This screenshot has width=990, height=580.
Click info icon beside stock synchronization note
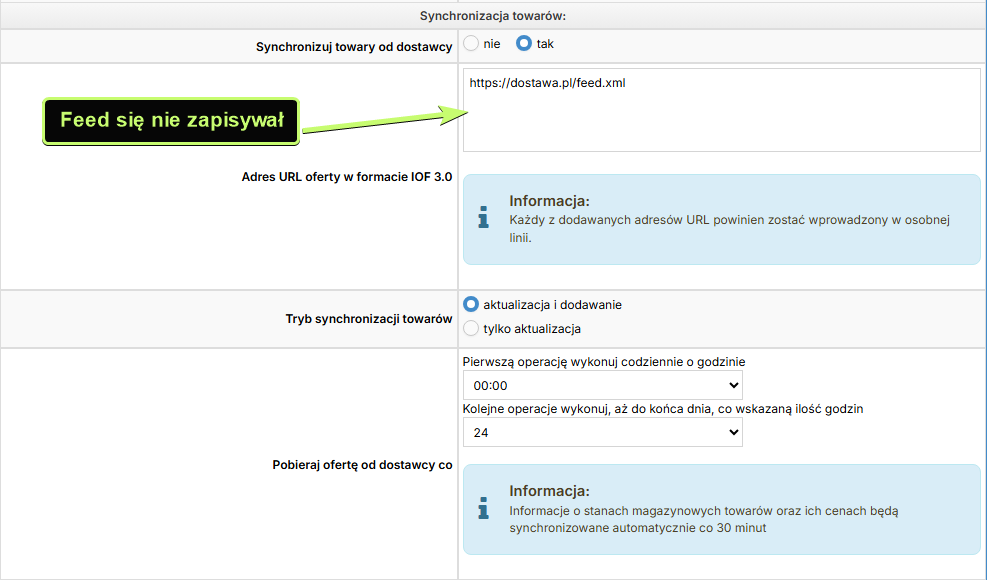(x=484, y=508)
